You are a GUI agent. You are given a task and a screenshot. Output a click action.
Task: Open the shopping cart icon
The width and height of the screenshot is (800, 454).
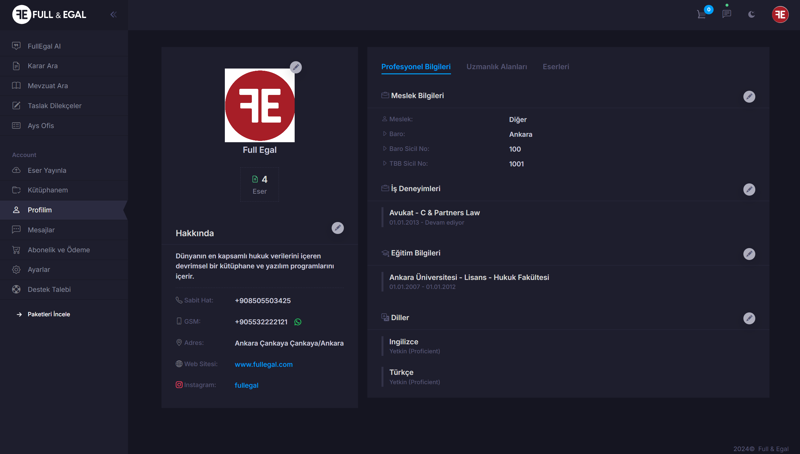coord(702,14)
